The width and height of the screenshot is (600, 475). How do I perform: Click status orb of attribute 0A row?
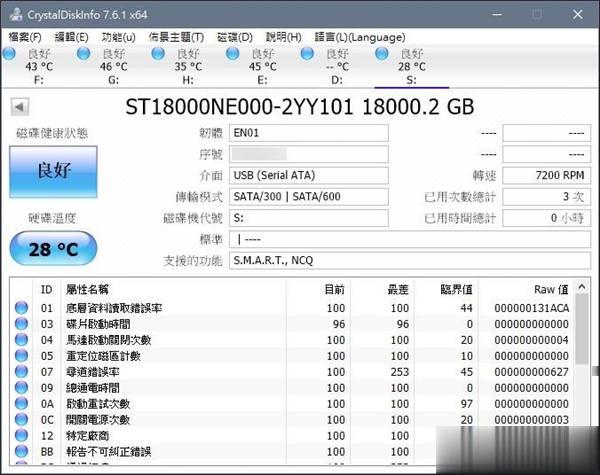tap(21, 403)
